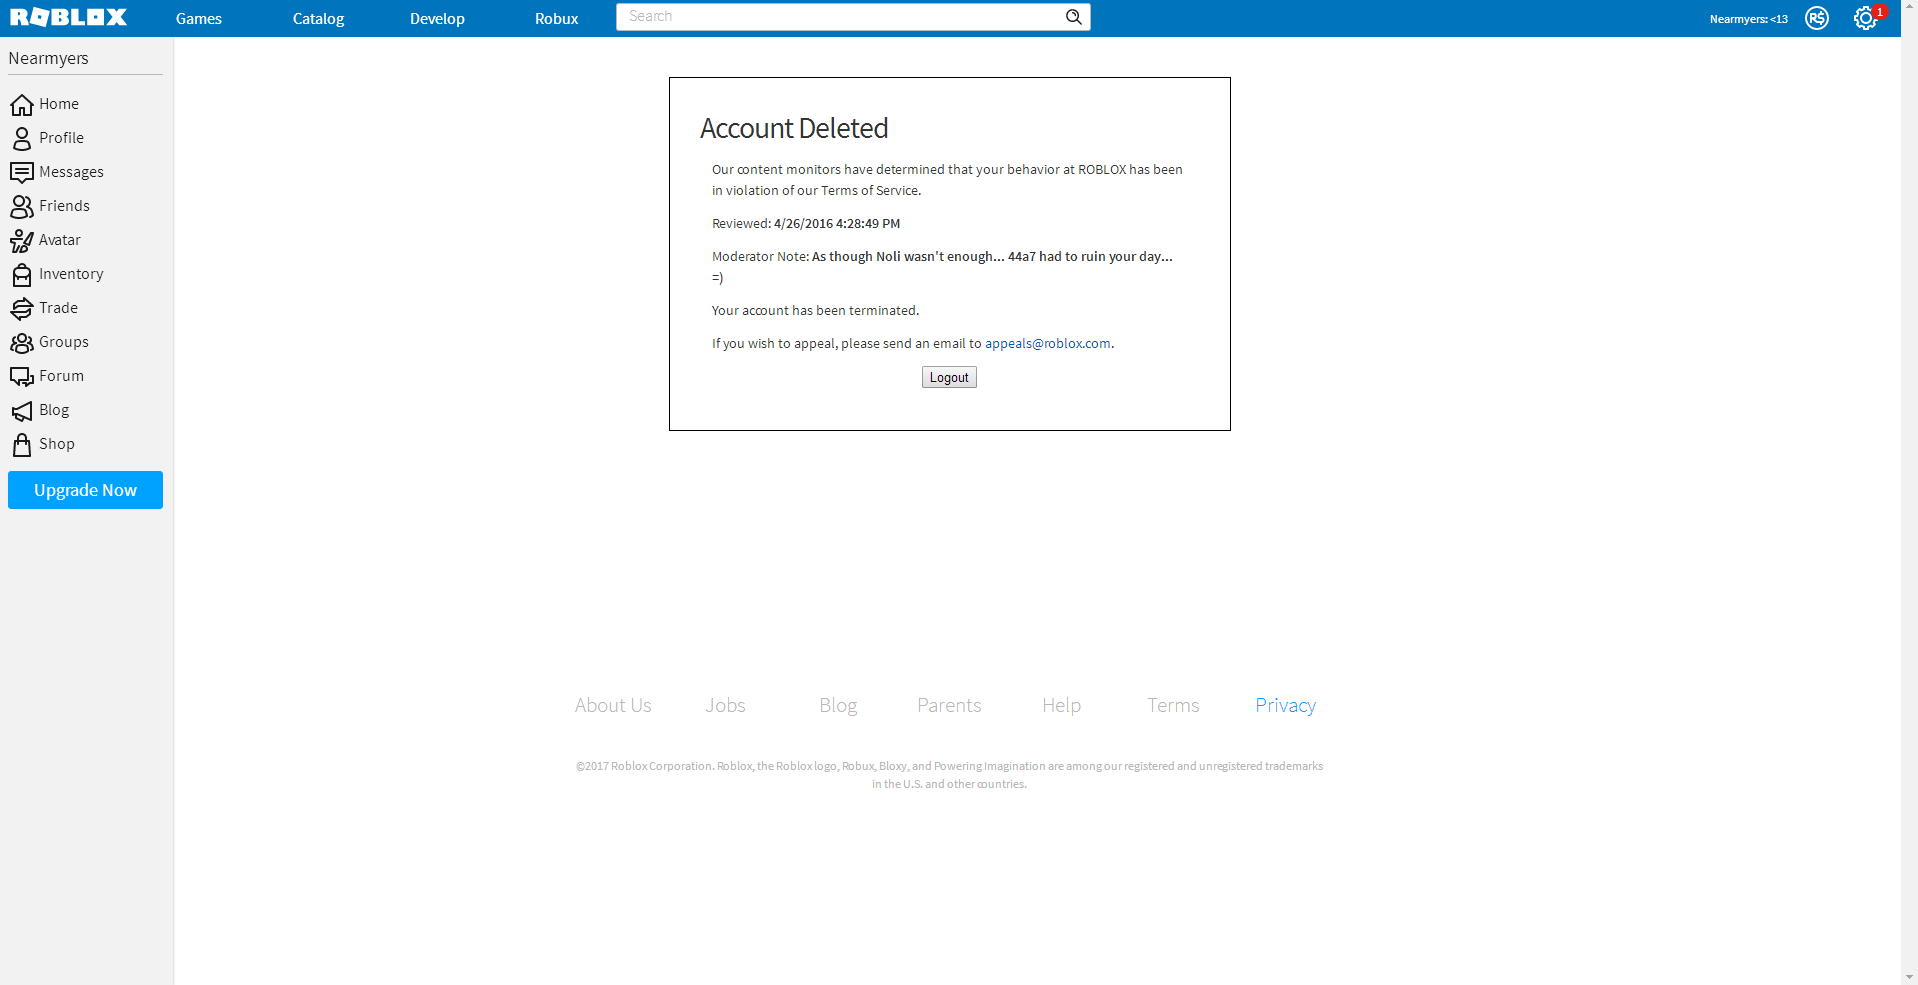Screen dimensions: 1918x985
Task: Click the search magnifier icon
Action: click(1073, 17)
